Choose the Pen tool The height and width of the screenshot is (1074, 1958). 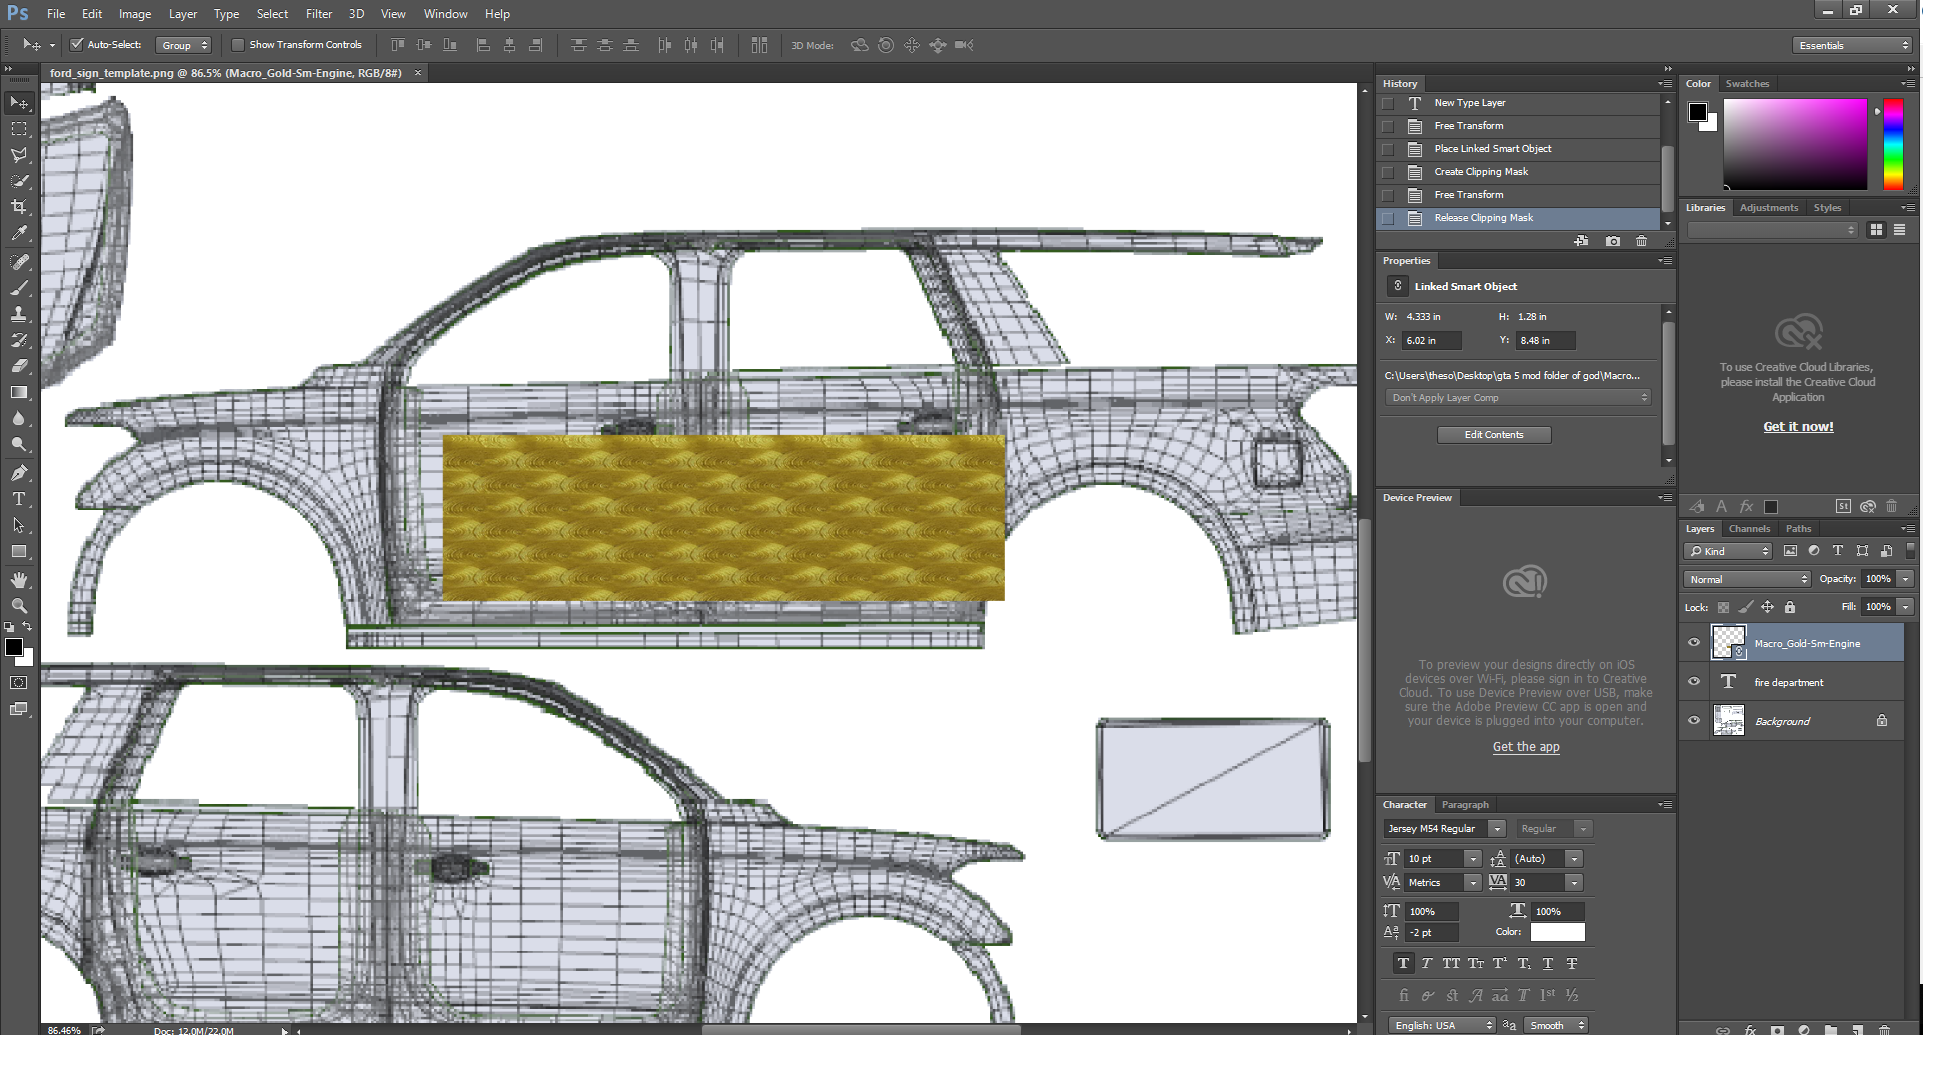tap(19, 472)
